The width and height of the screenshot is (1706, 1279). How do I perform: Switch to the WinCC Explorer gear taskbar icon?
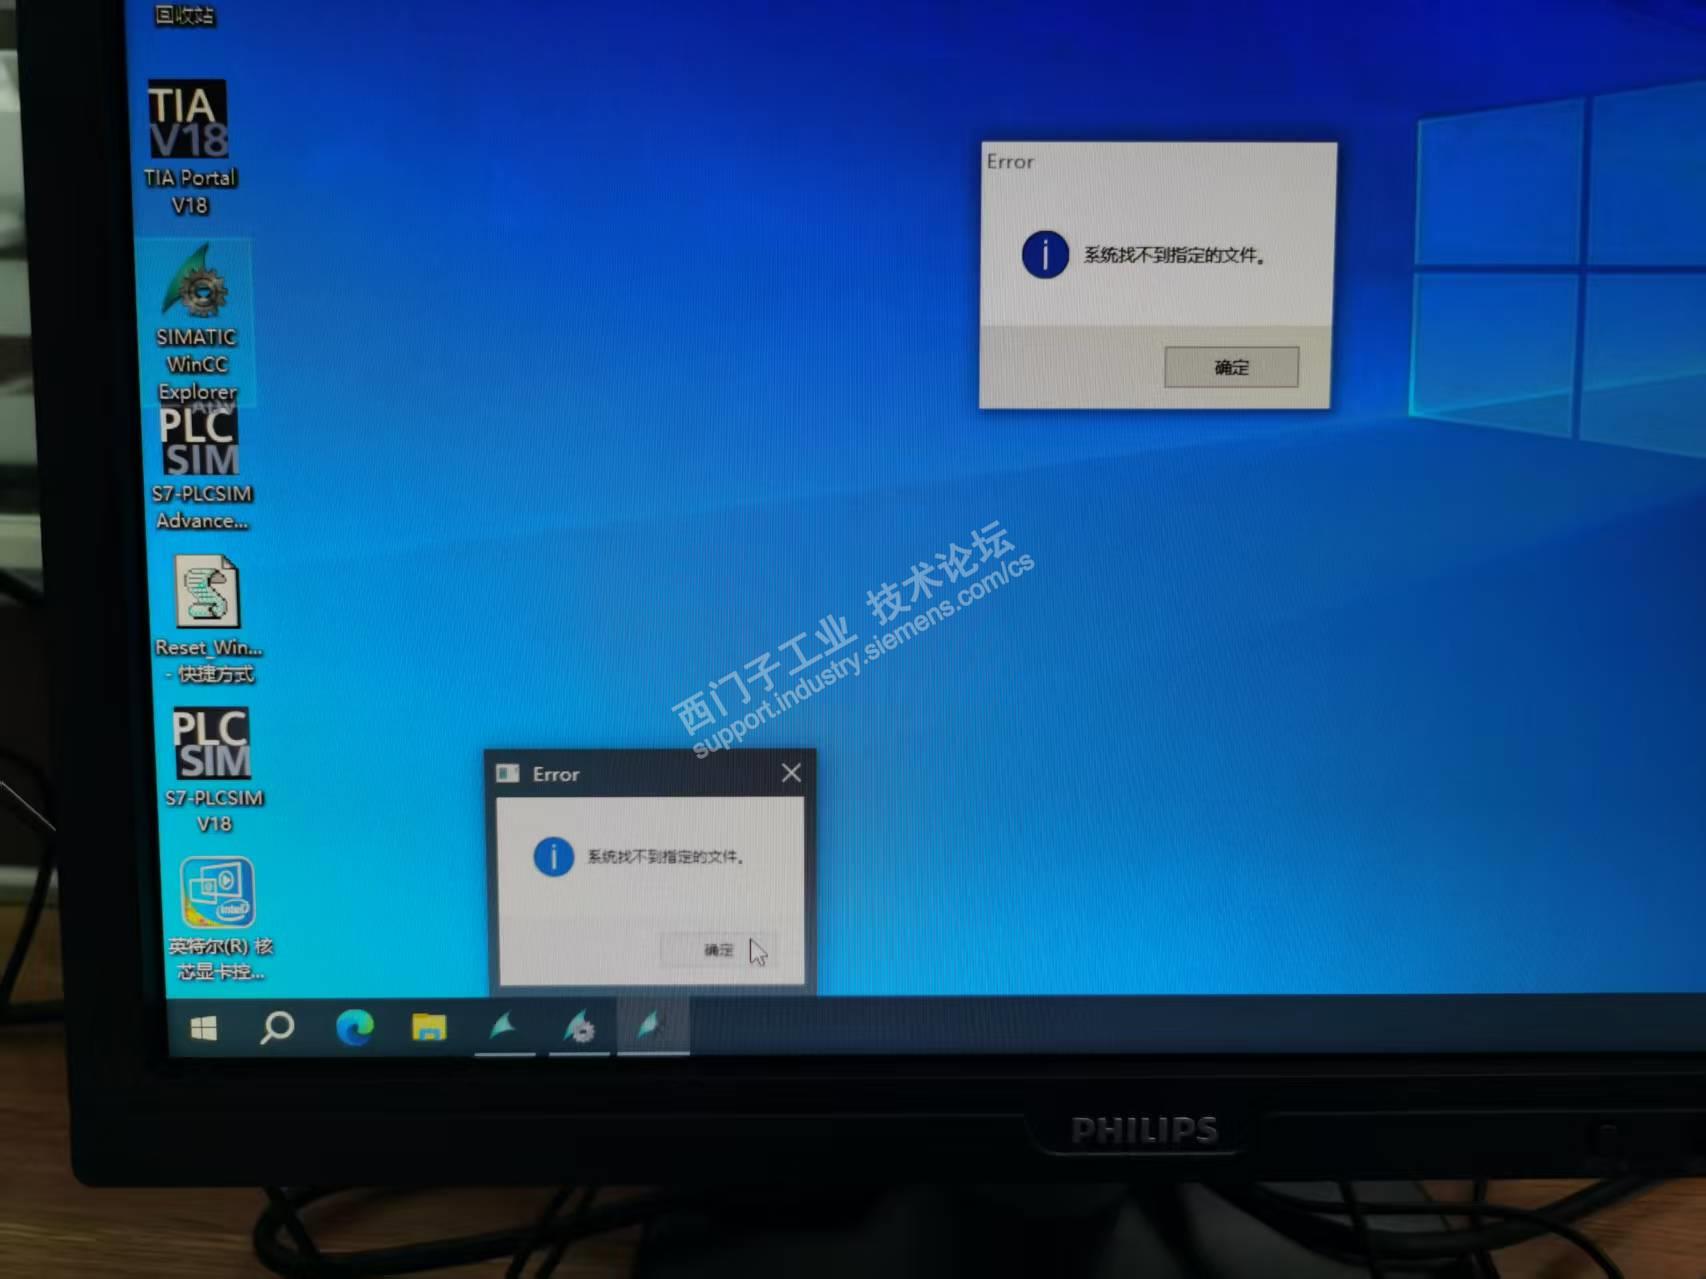[579, 1027]
